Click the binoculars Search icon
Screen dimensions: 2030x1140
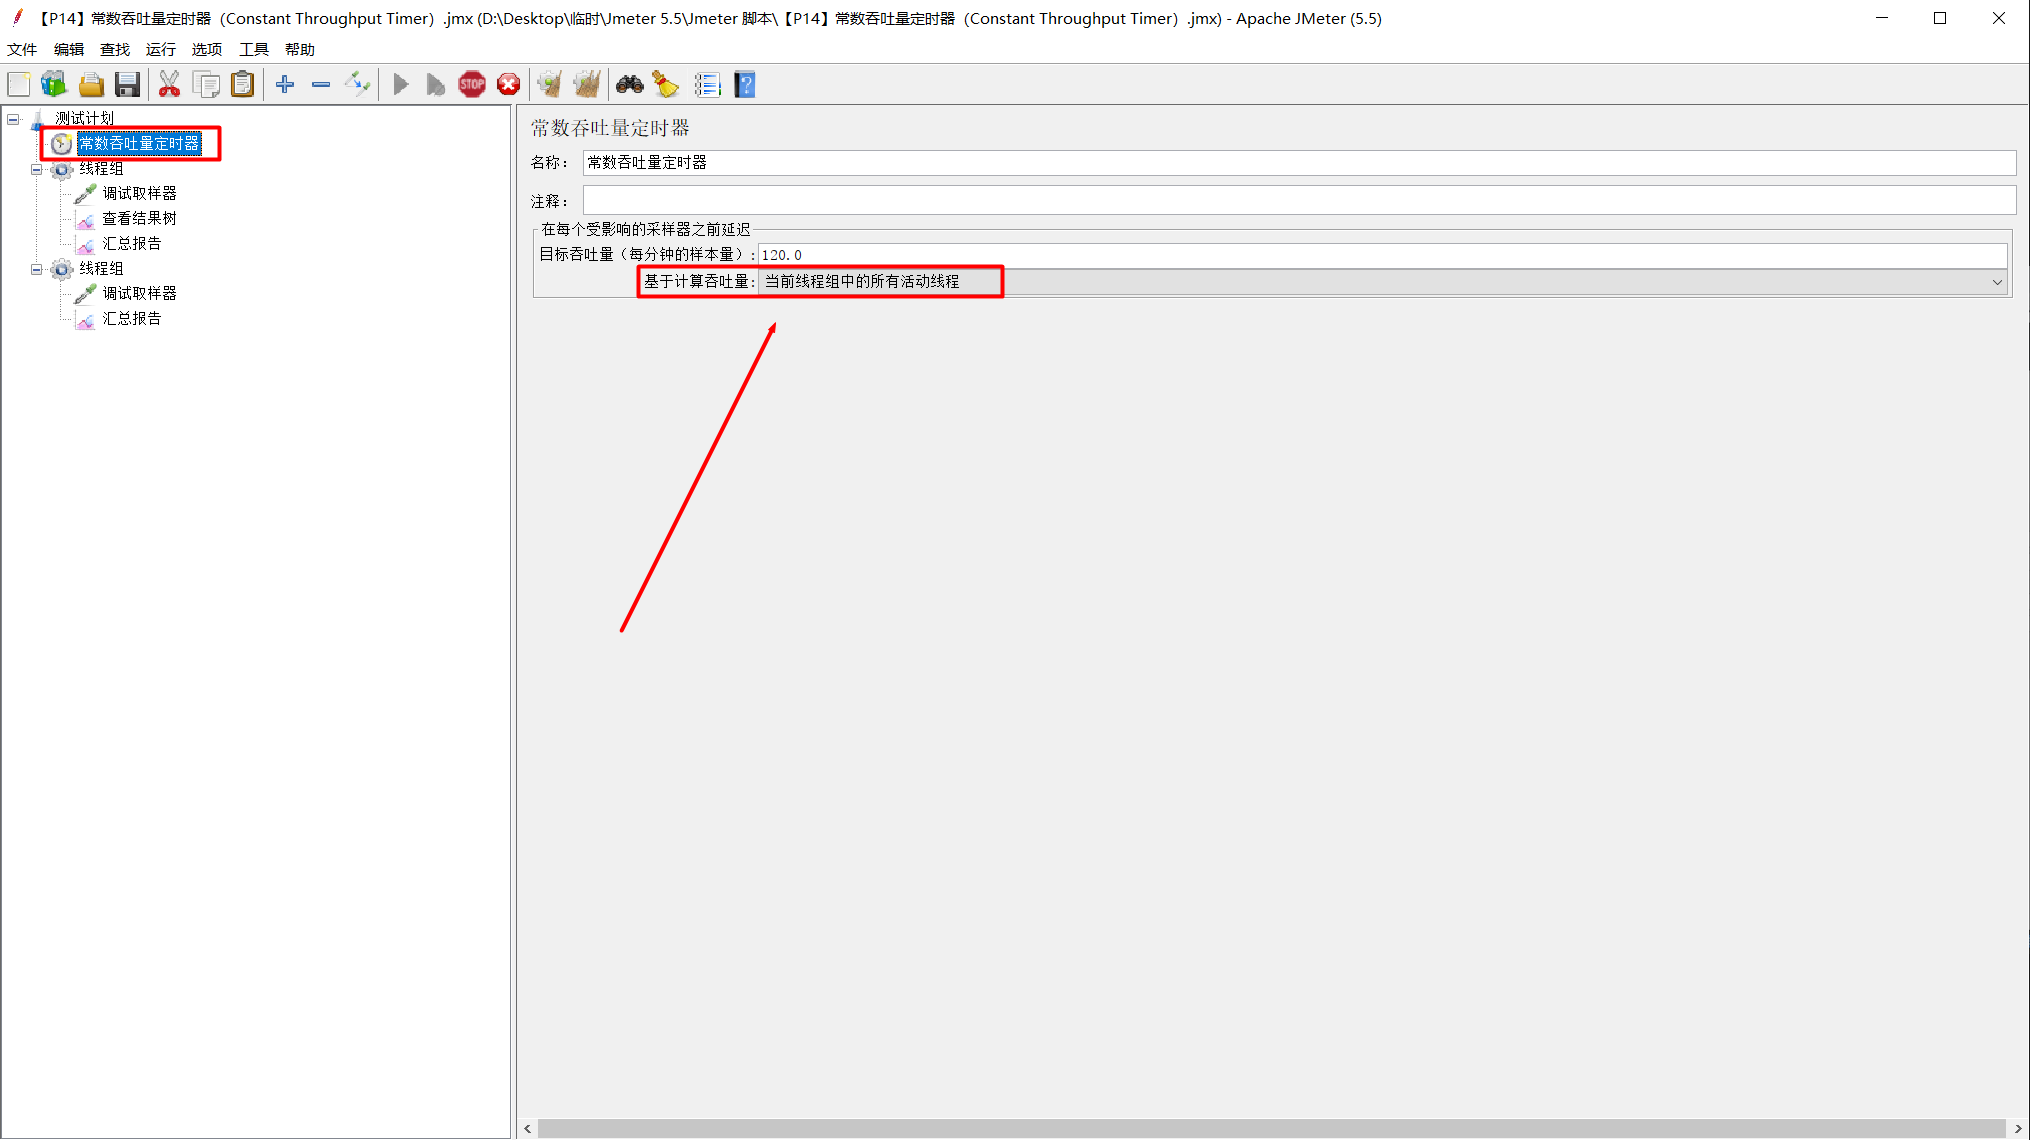tap(629, 85)
